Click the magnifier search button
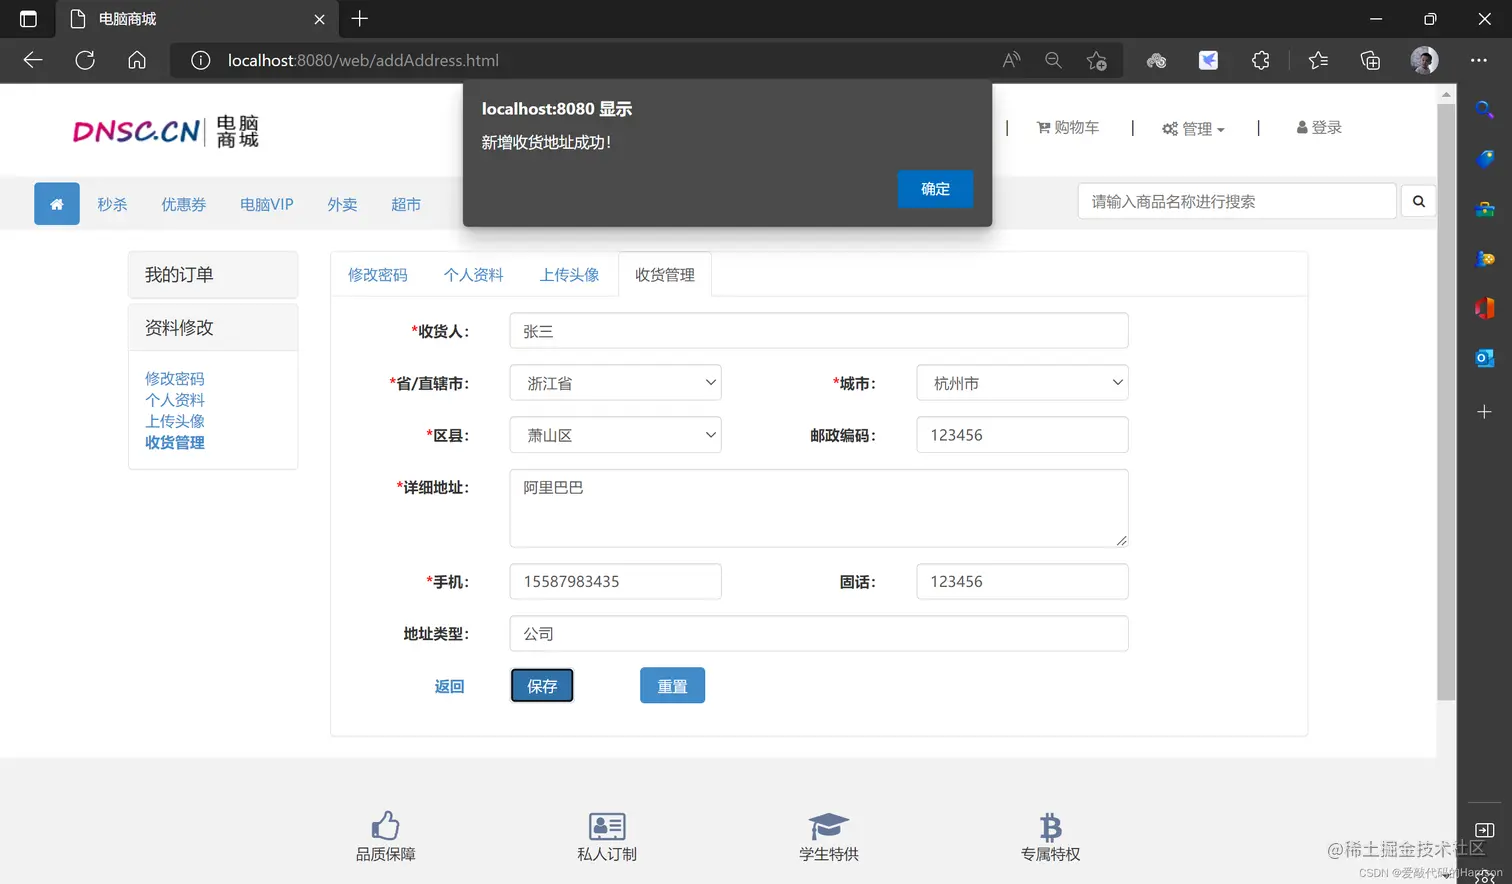The image size is (1512, 884). [x=1418, y=200]
